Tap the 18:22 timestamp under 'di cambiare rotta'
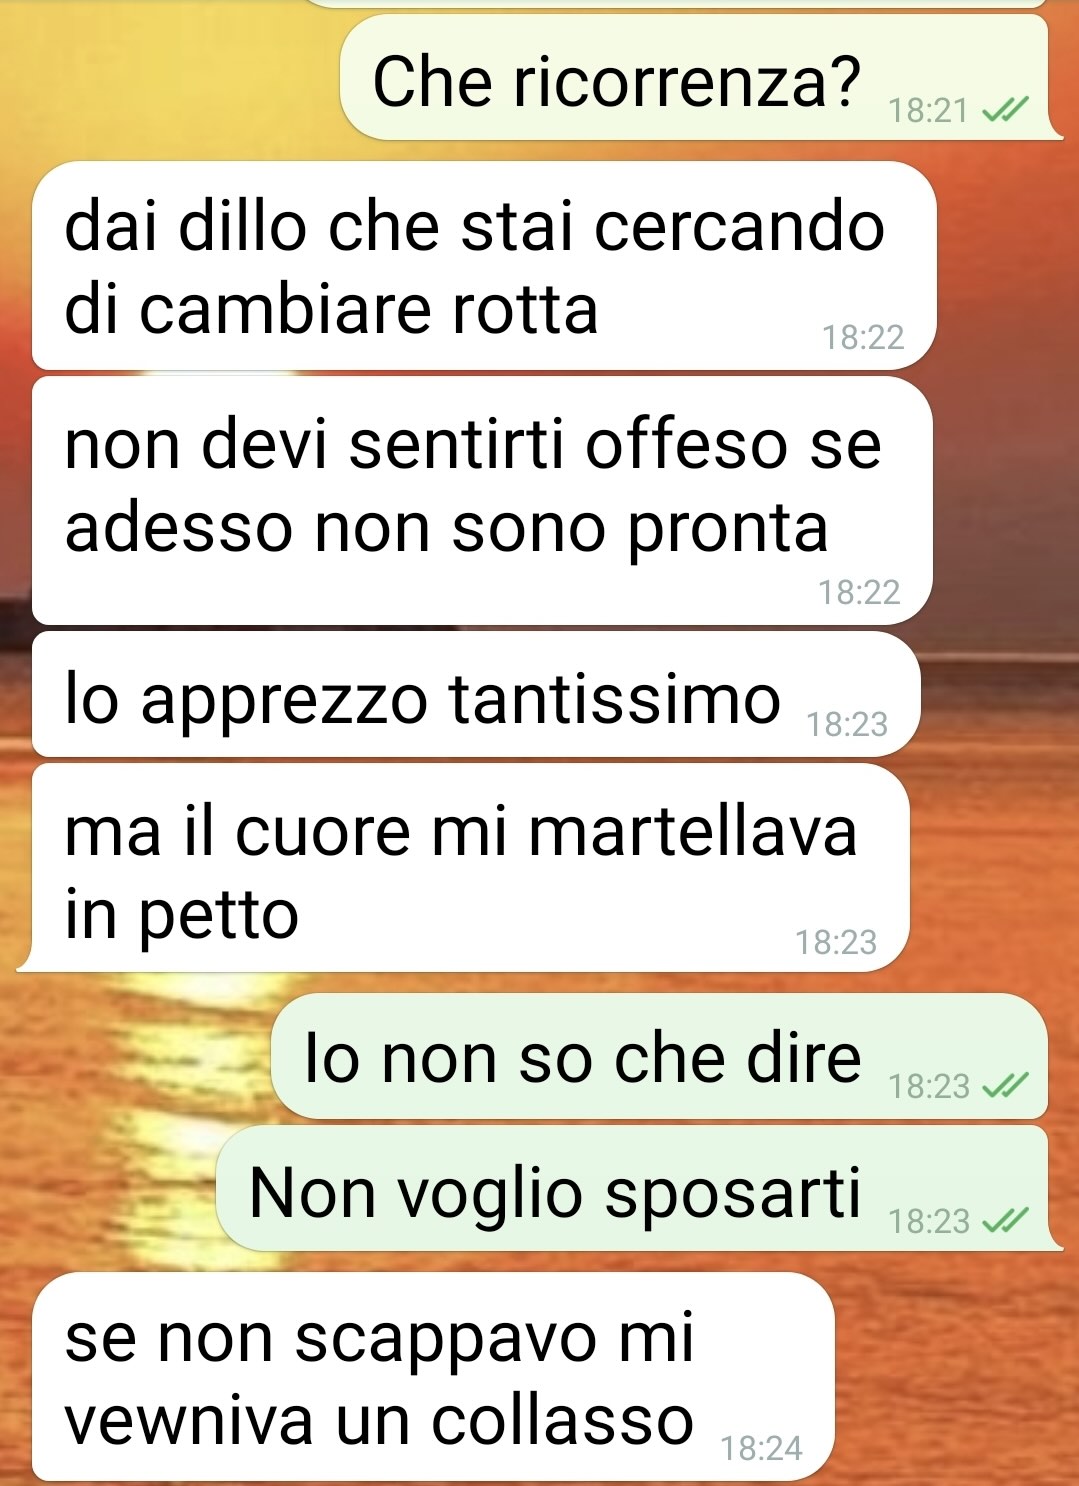This screenshot has height=1486, width=1079. (x=863, y=338)
